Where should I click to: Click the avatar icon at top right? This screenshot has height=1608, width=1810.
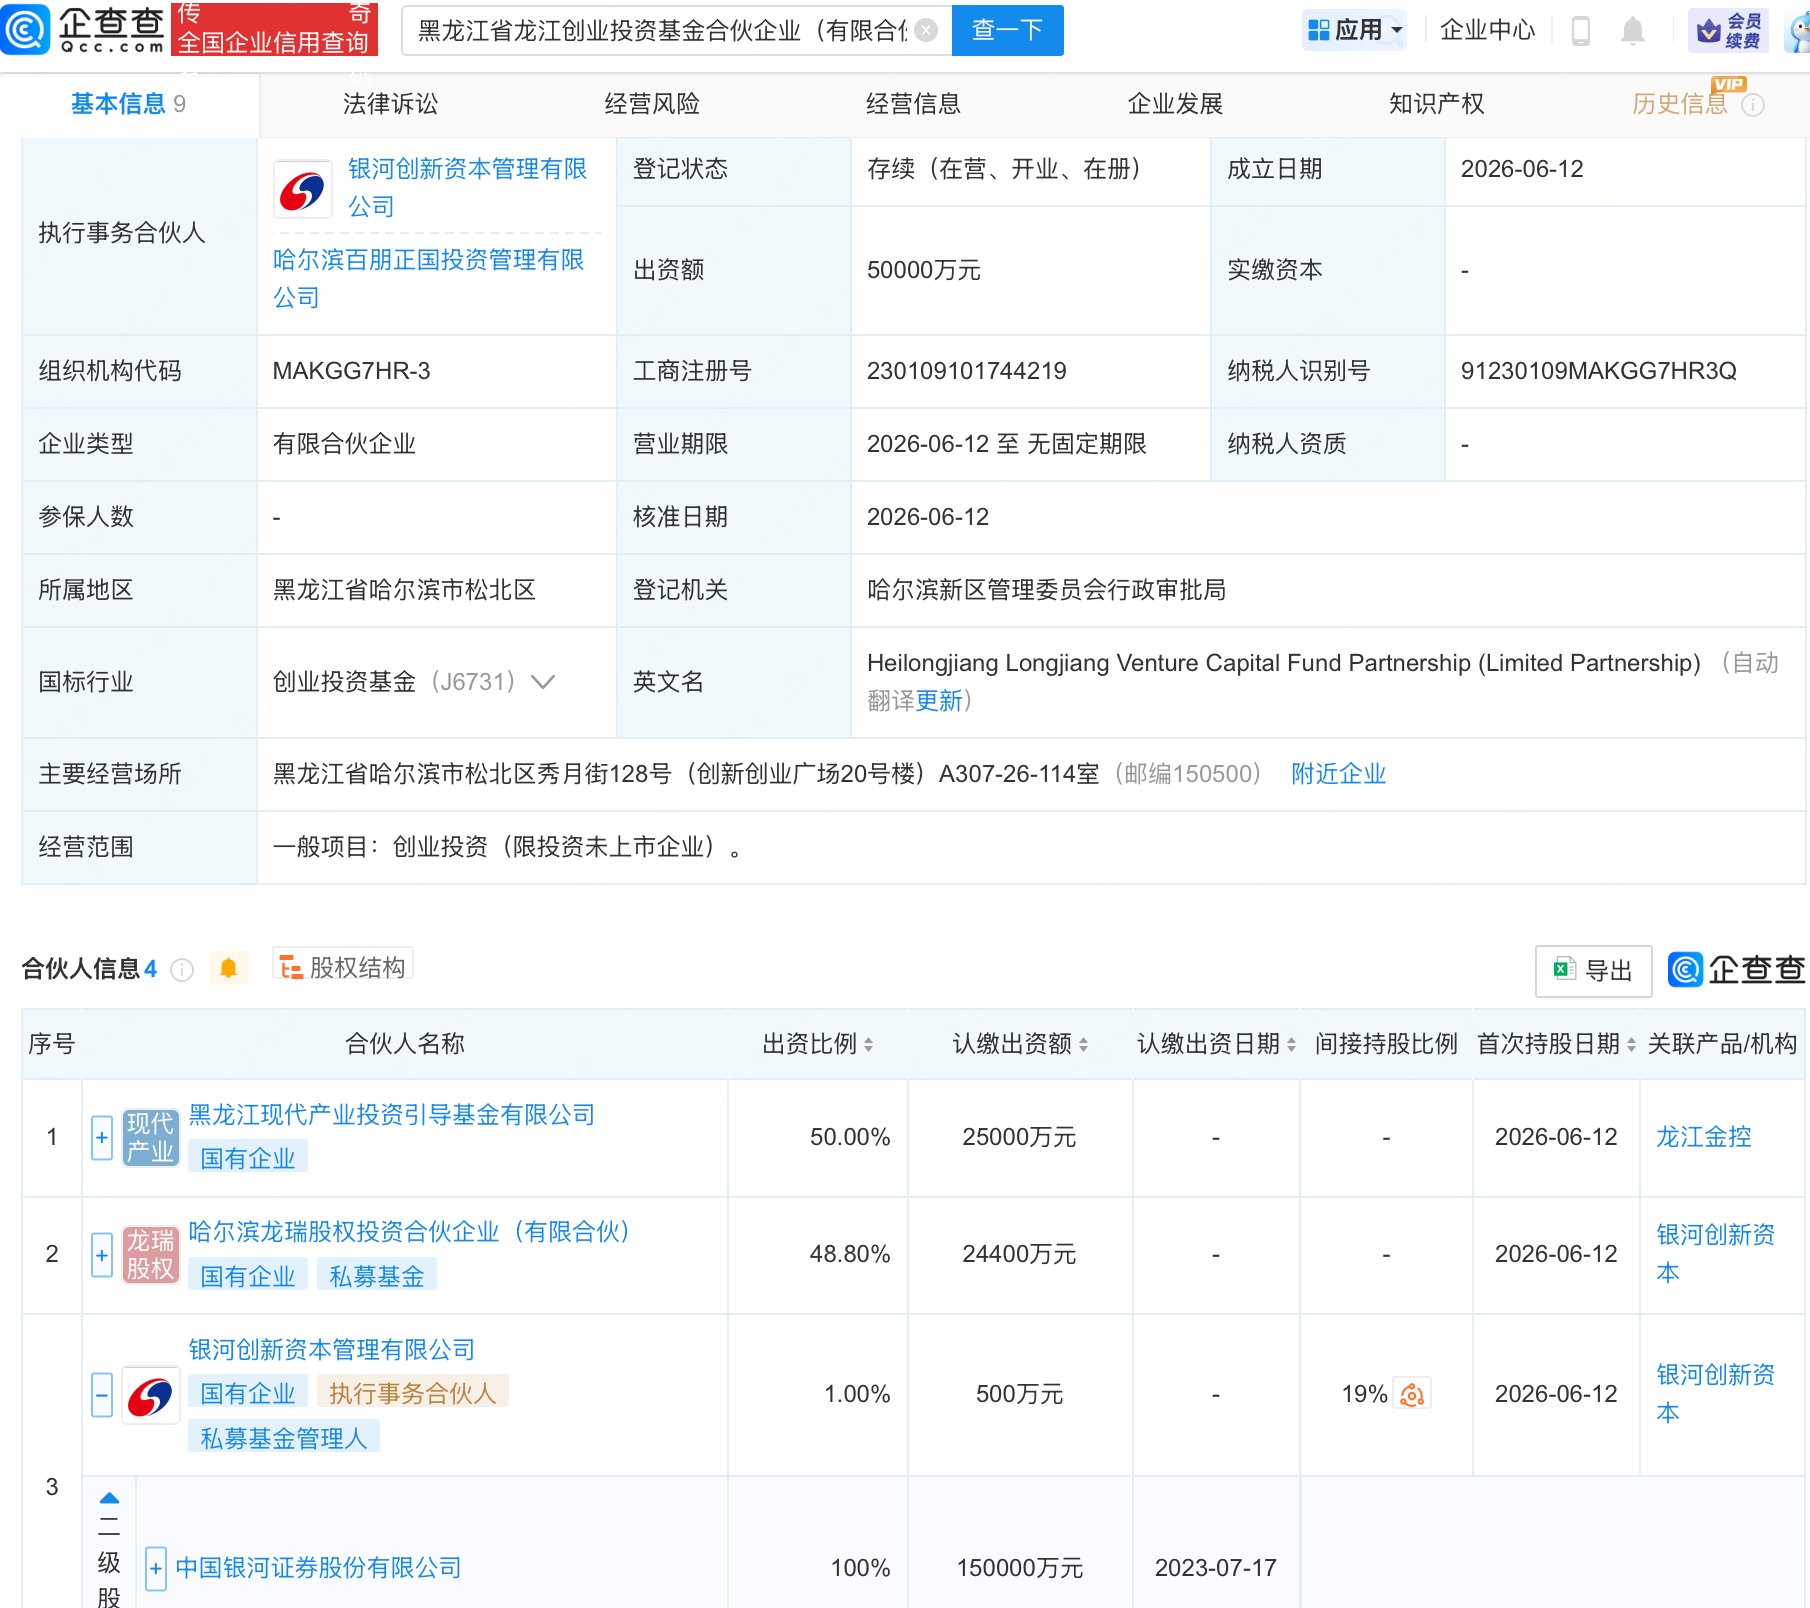[1798, 30]
